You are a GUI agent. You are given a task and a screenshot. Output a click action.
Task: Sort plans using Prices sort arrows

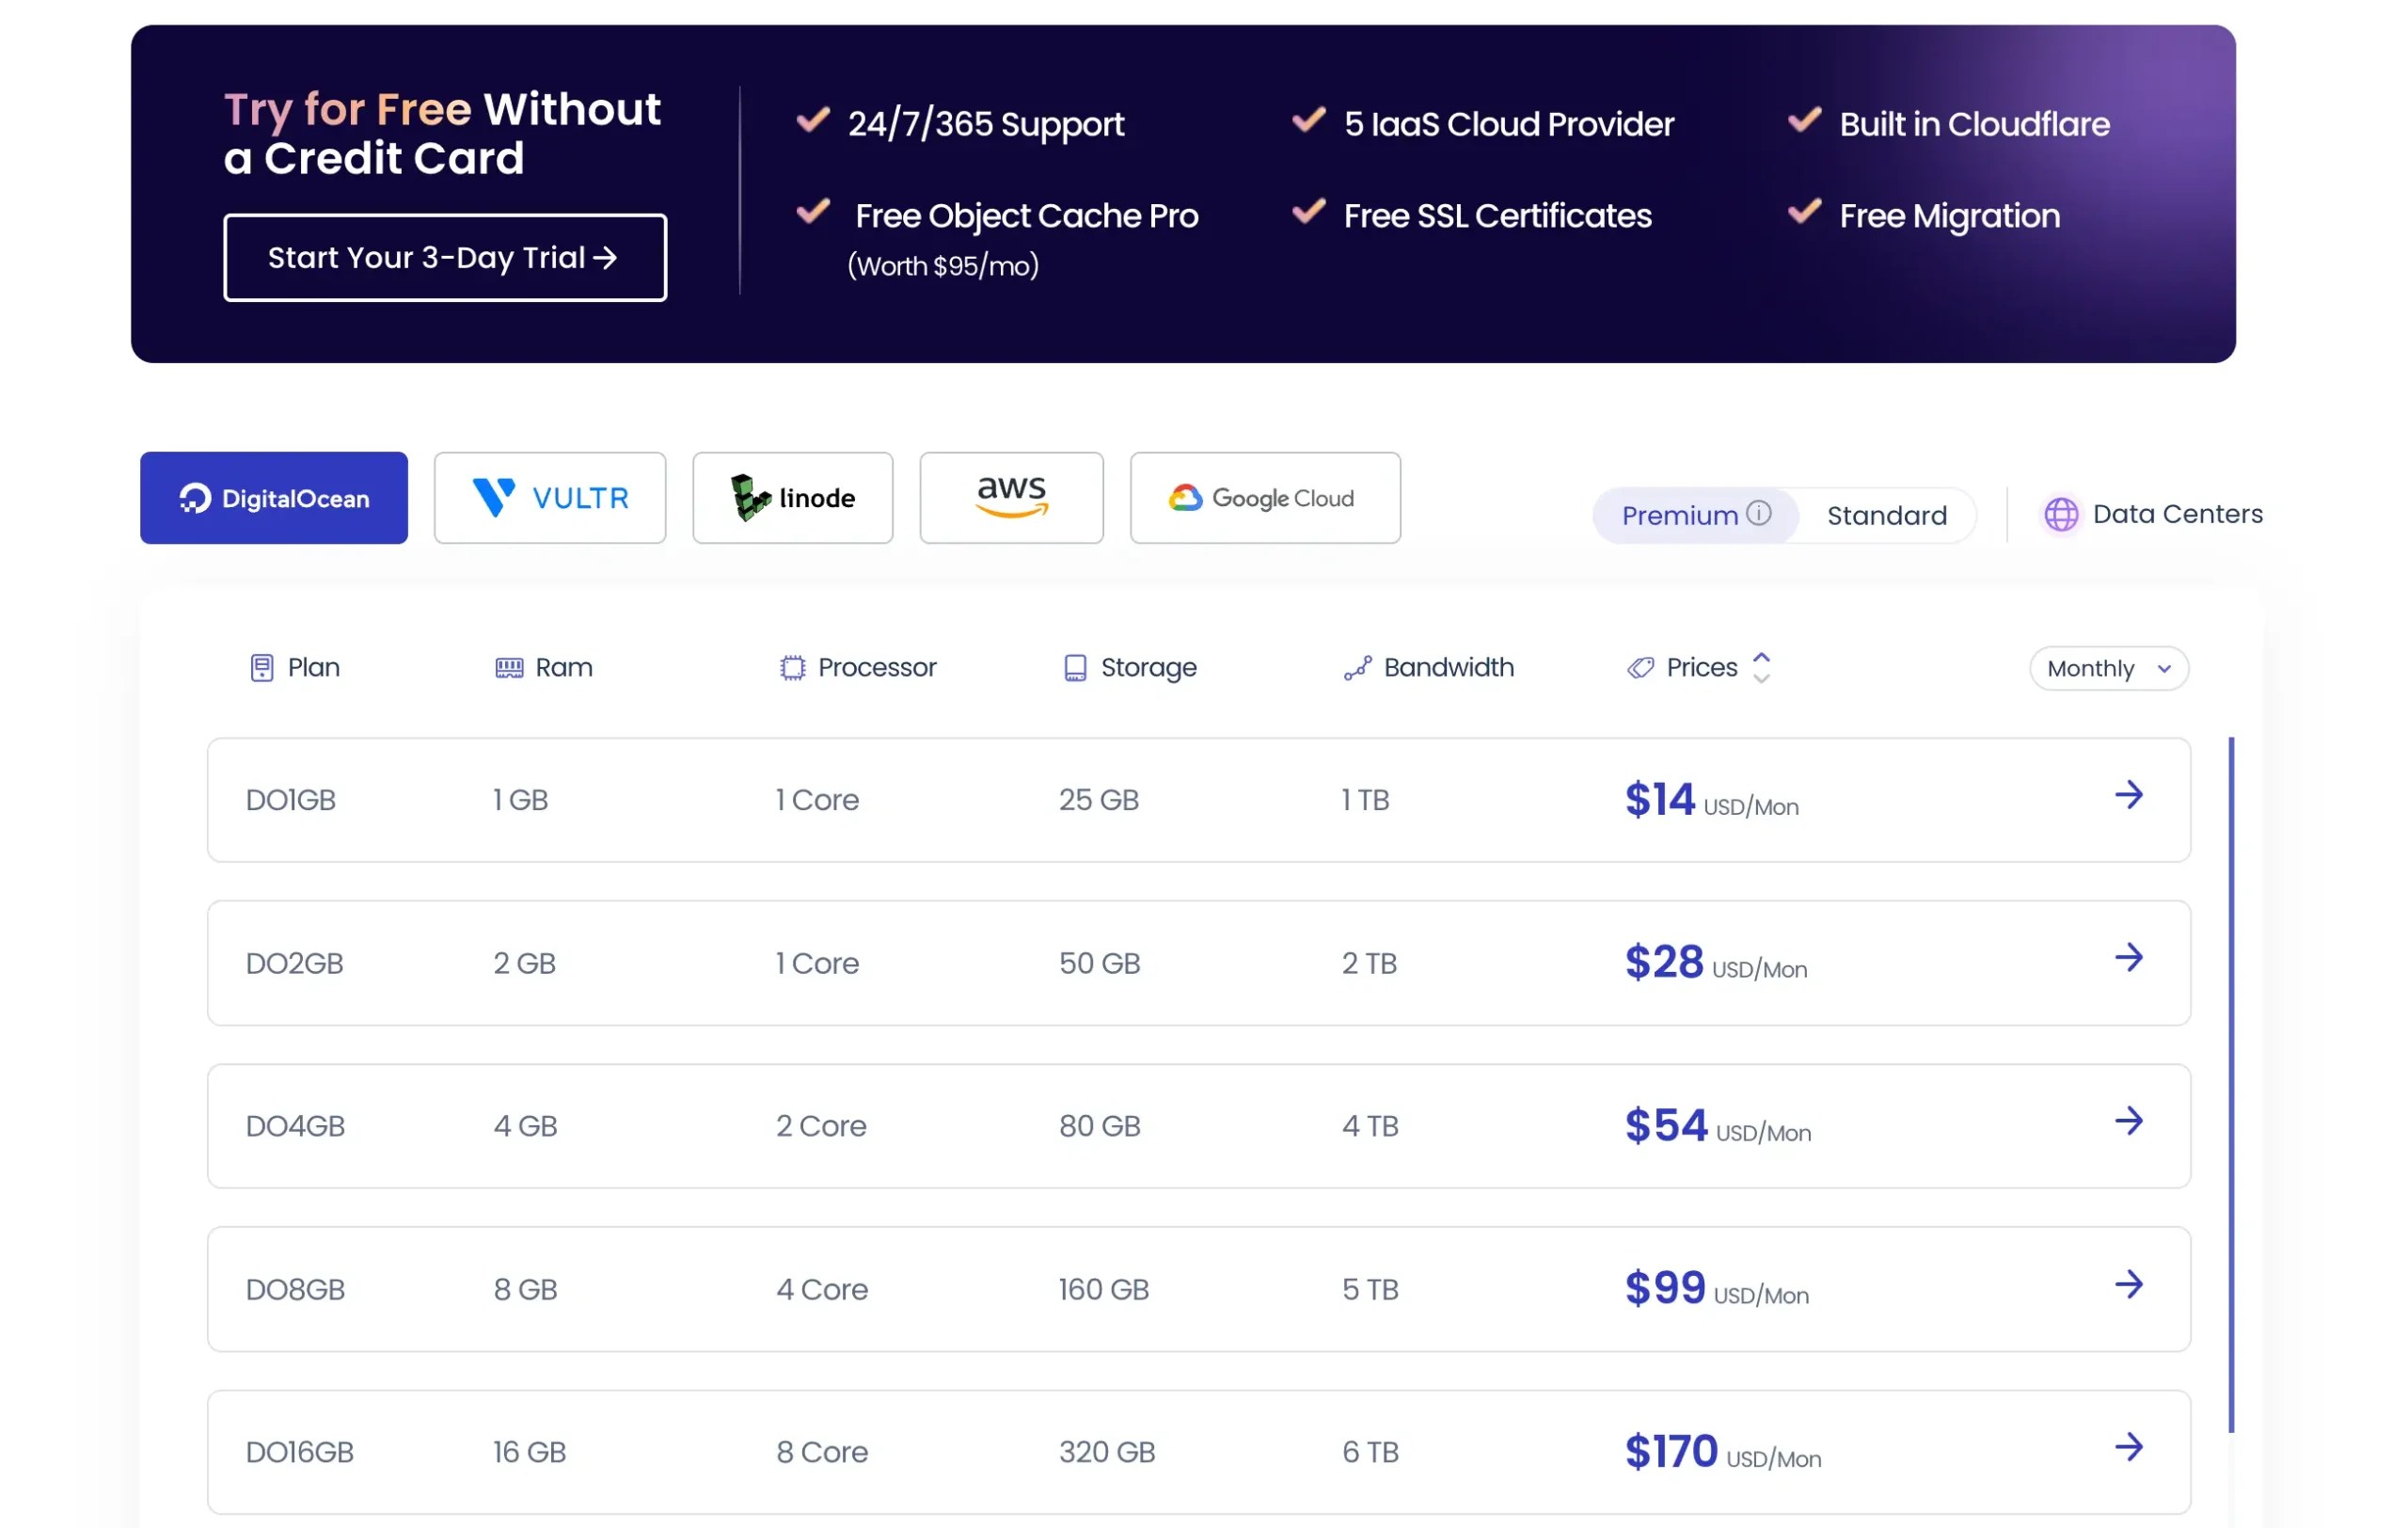(1761, 667)
